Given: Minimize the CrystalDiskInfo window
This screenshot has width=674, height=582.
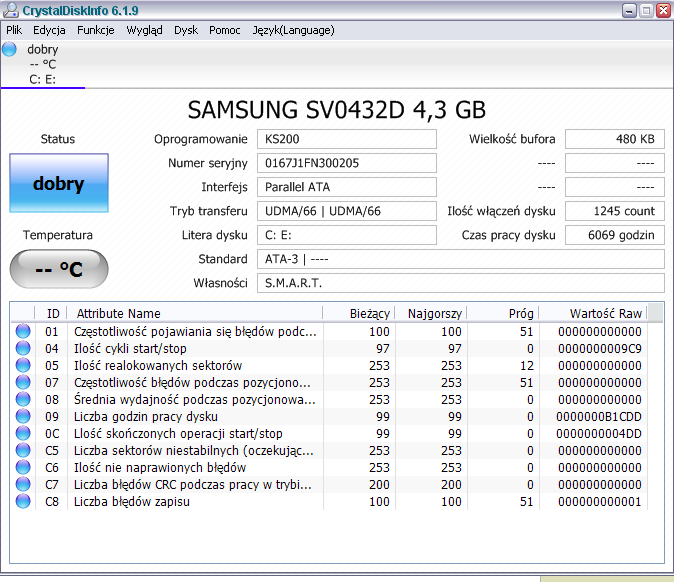Looking at the screenshot, I should 629,10.
